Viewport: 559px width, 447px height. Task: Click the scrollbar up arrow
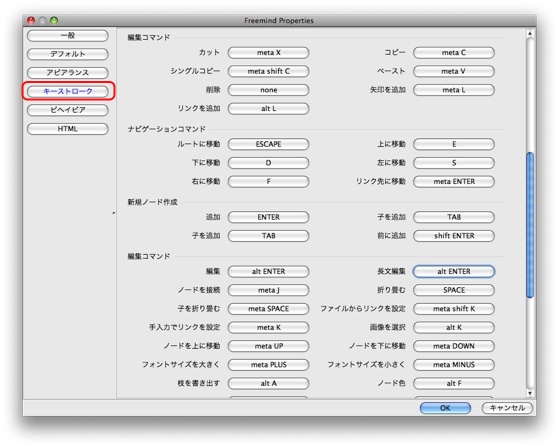pos(530,34)
